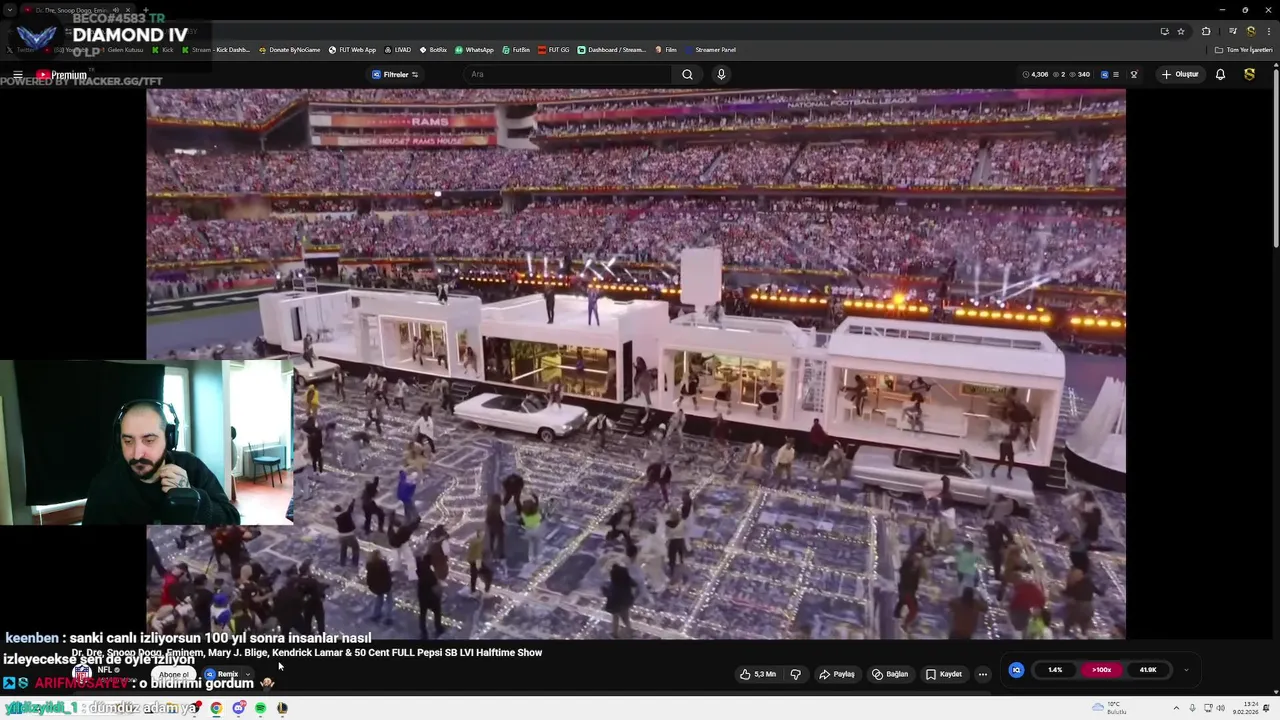Open a new browser tab
Screen dimensions: 1280x720
pos(146,10)
